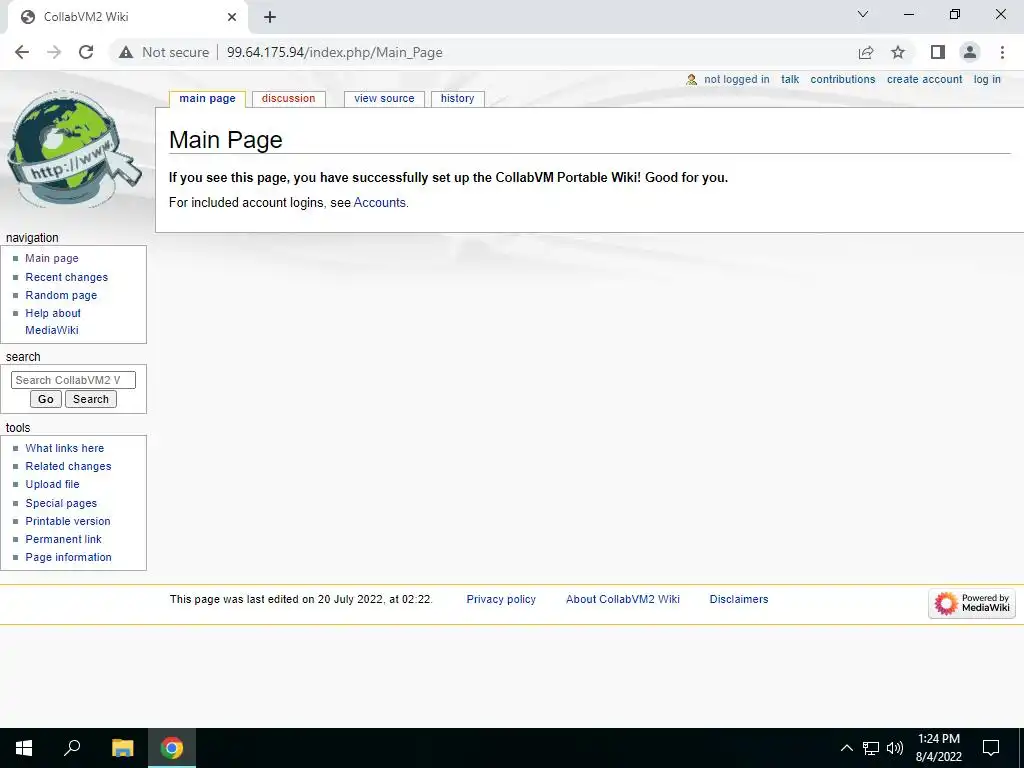Open Help about MediaWiki

tap(52, 321)
